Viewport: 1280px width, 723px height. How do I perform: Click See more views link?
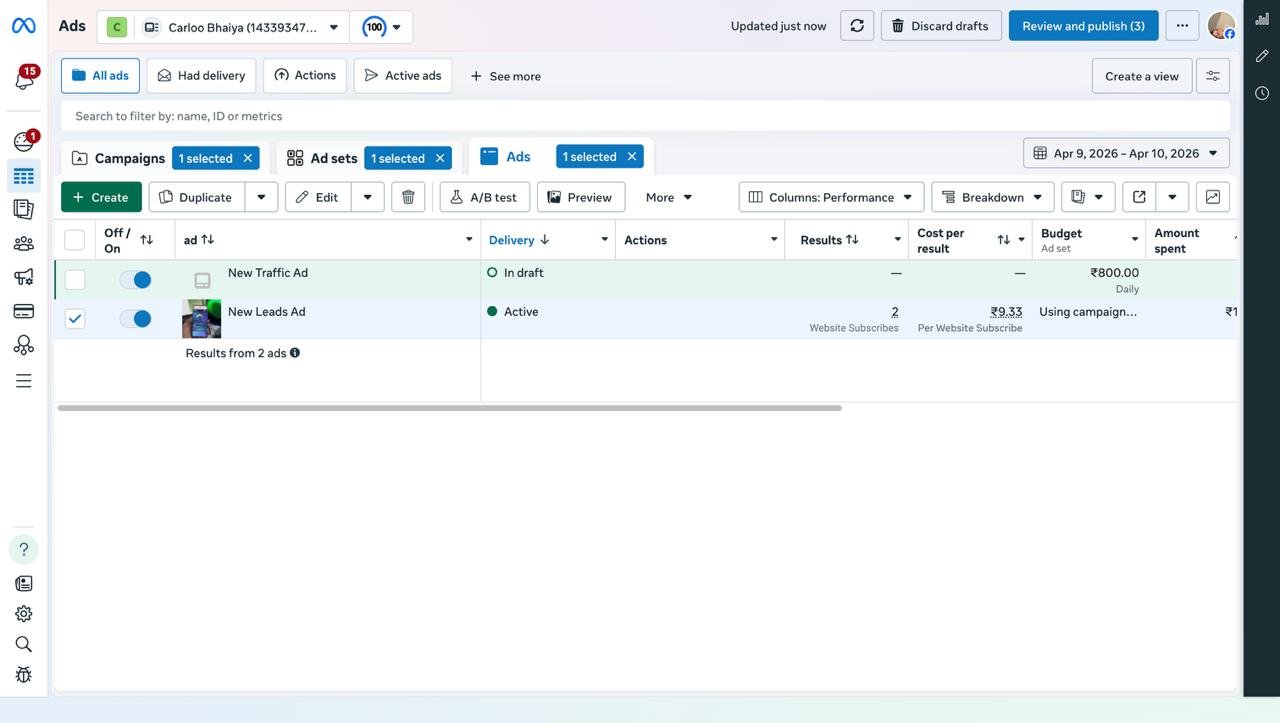pyautogui.click(x=505, y=76)
